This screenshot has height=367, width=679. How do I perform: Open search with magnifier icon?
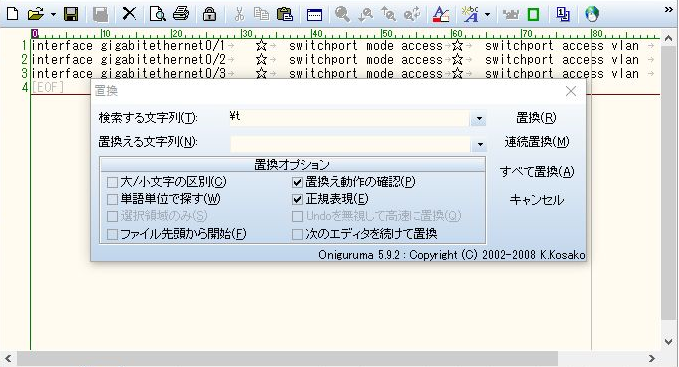[342, 14]
